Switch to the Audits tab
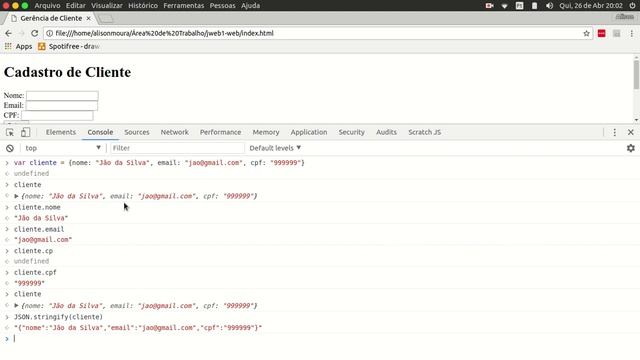Viewport: 640px width, 360px height. coord(387,132)
